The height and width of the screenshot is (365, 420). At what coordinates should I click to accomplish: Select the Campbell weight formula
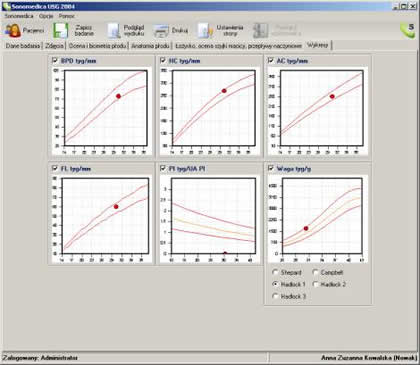(315, 272)
